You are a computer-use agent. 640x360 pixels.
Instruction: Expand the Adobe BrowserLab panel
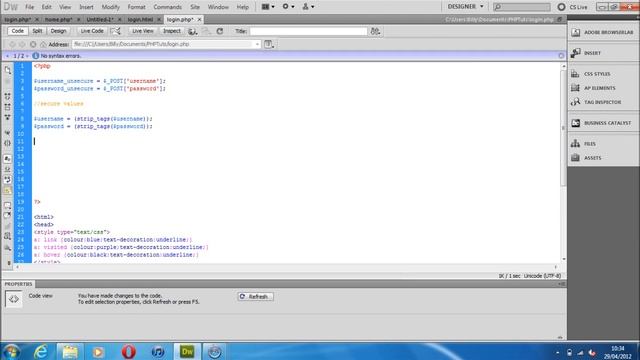coord(603,32)
